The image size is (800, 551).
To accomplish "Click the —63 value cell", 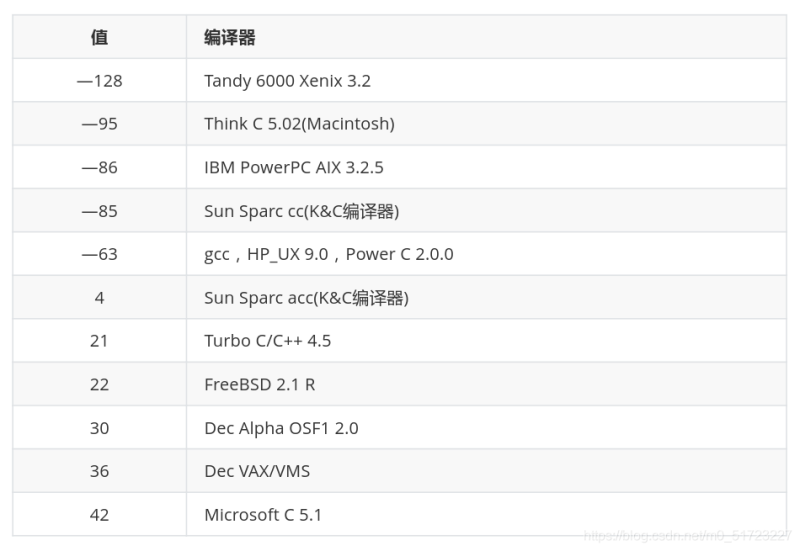I will point(99,254).
